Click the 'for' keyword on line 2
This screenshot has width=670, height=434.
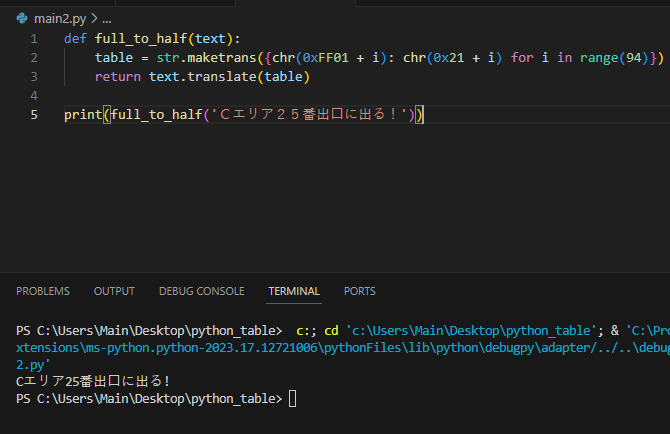522,58
